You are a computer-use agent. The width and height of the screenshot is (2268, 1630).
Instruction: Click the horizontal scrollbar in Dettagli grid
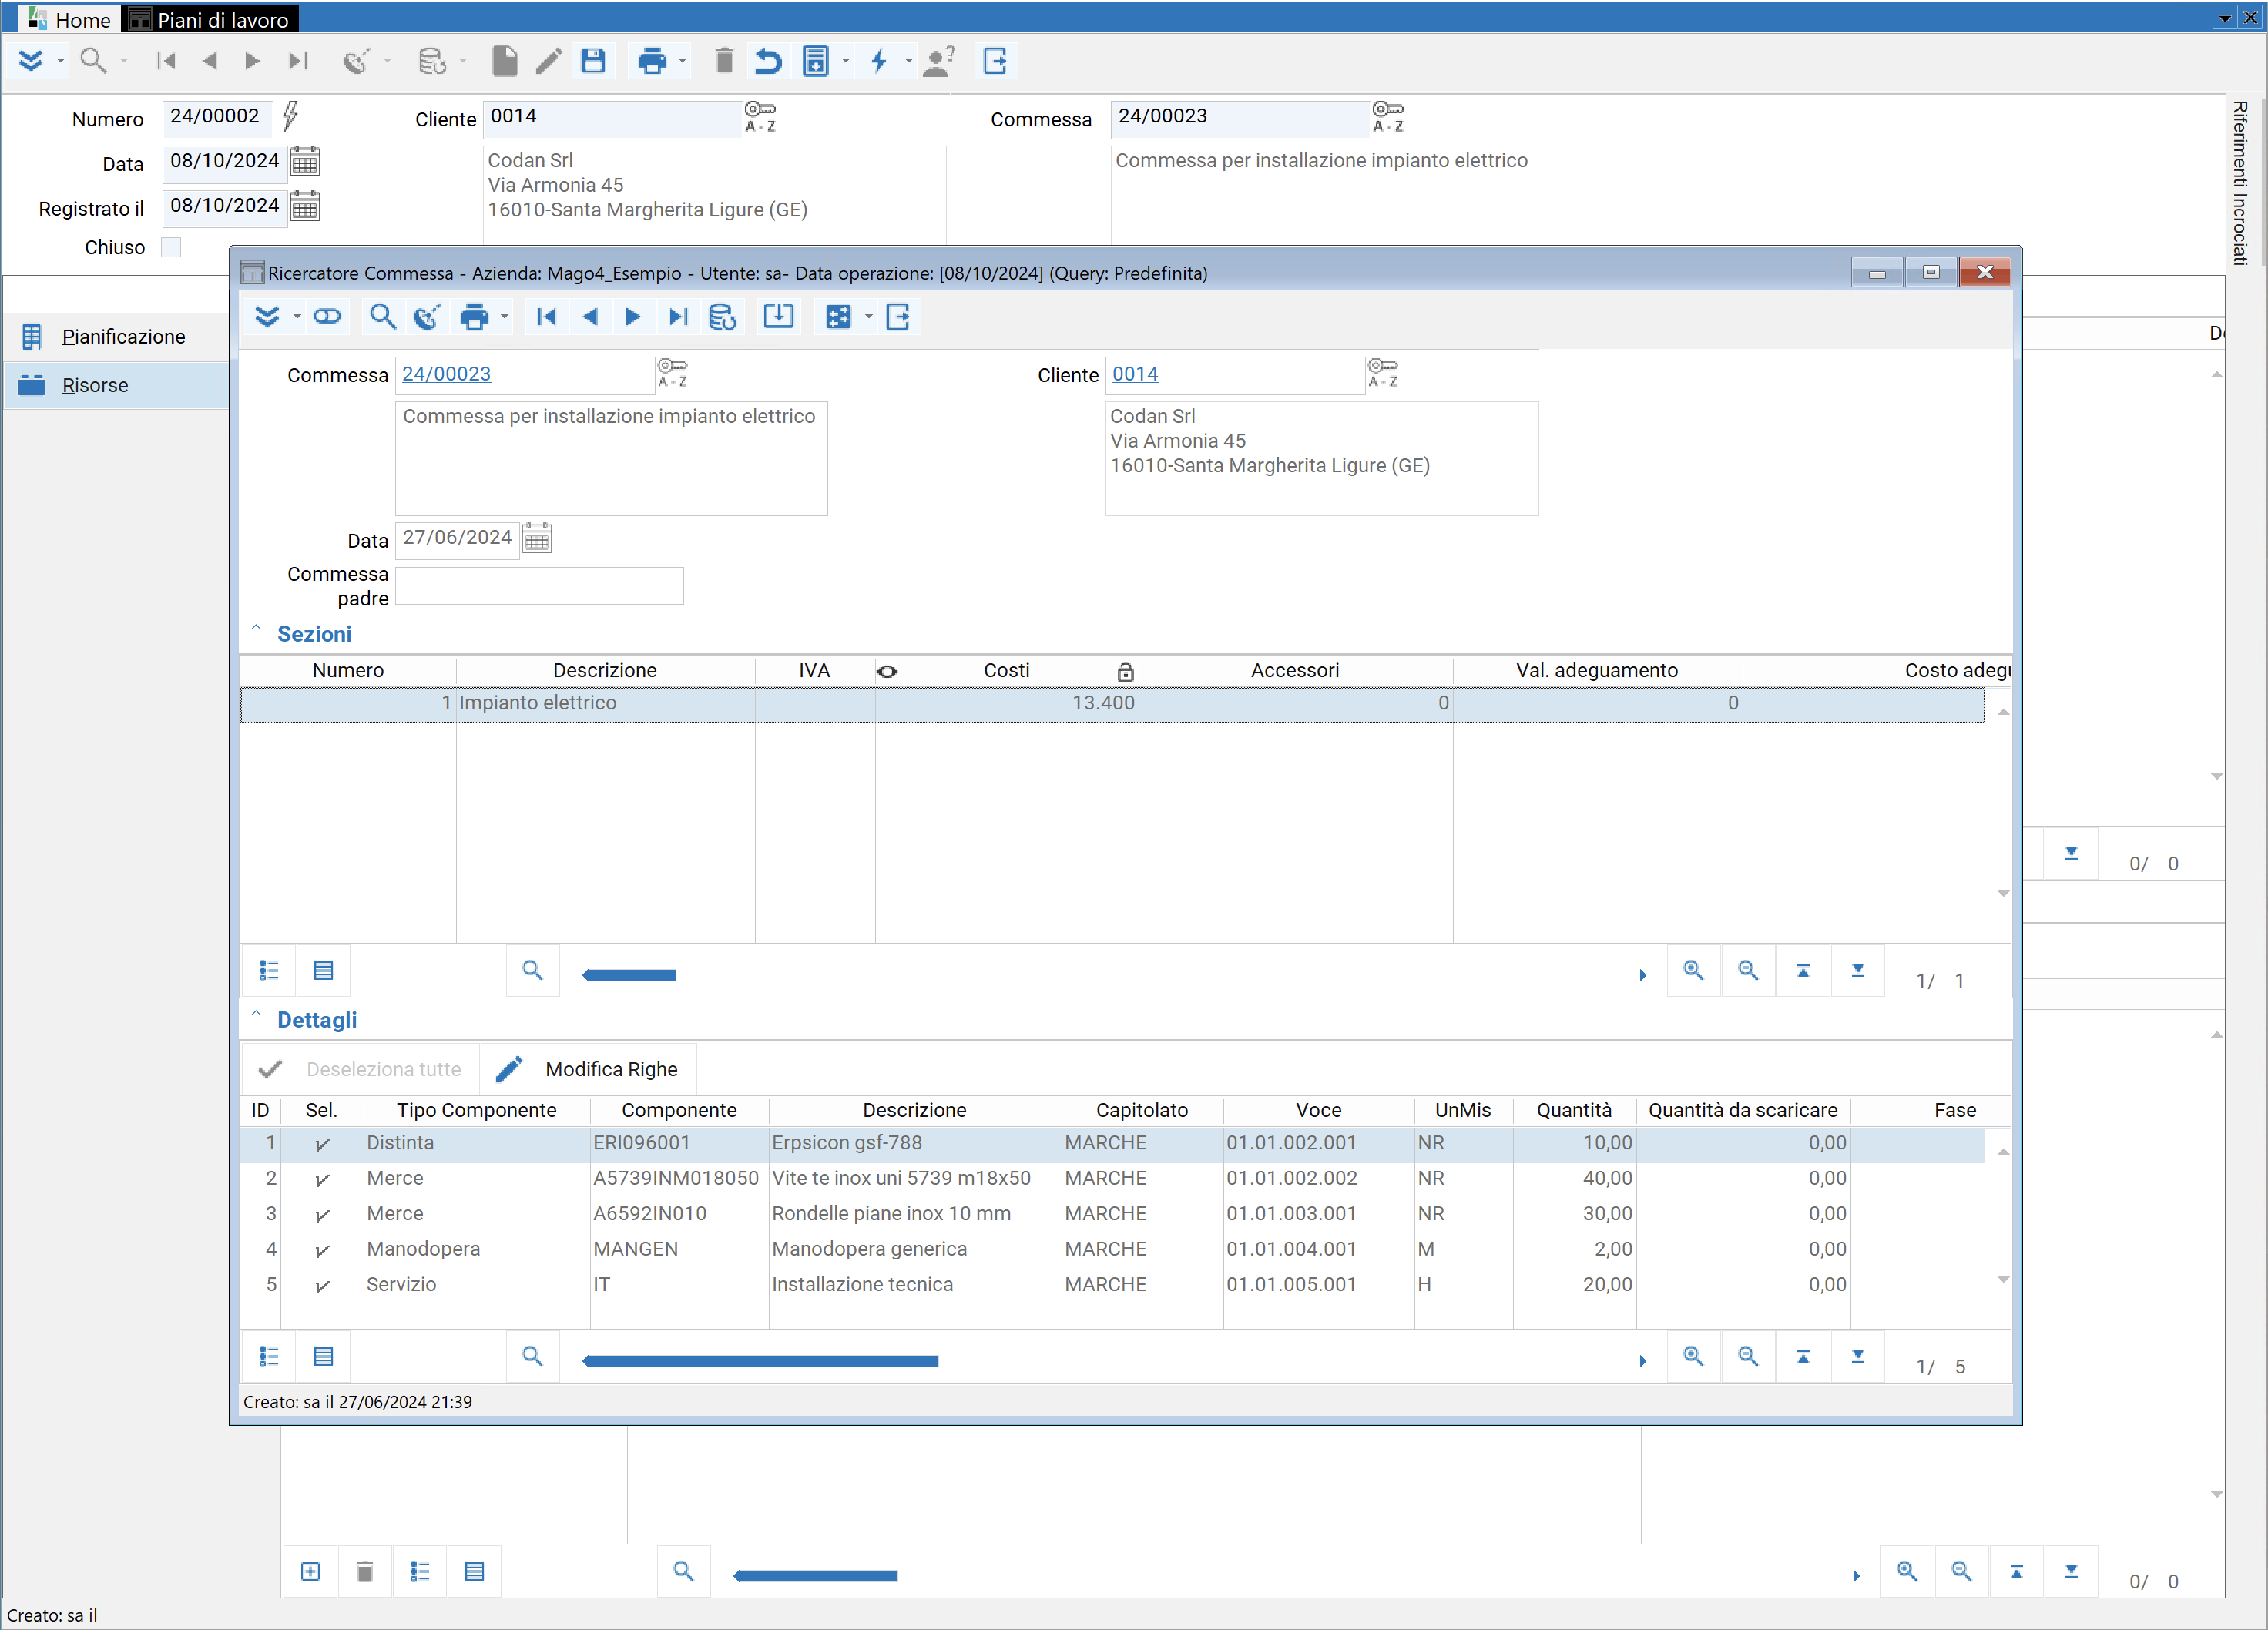coord(761,1361)
